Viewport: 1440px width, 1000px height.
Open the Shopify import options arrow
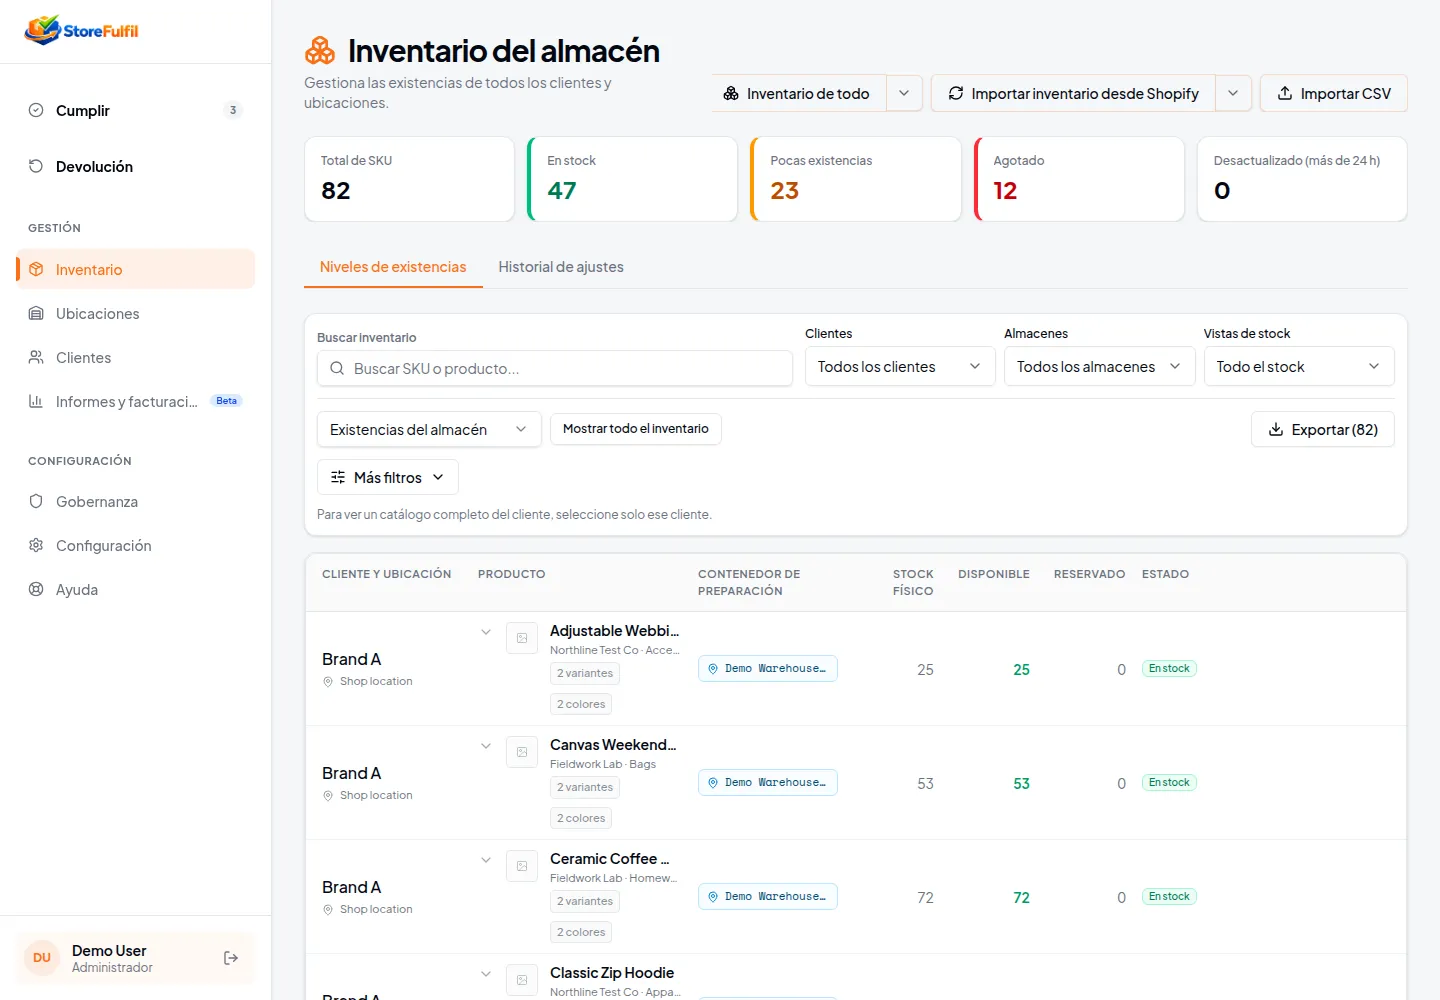pos(1233,93)
